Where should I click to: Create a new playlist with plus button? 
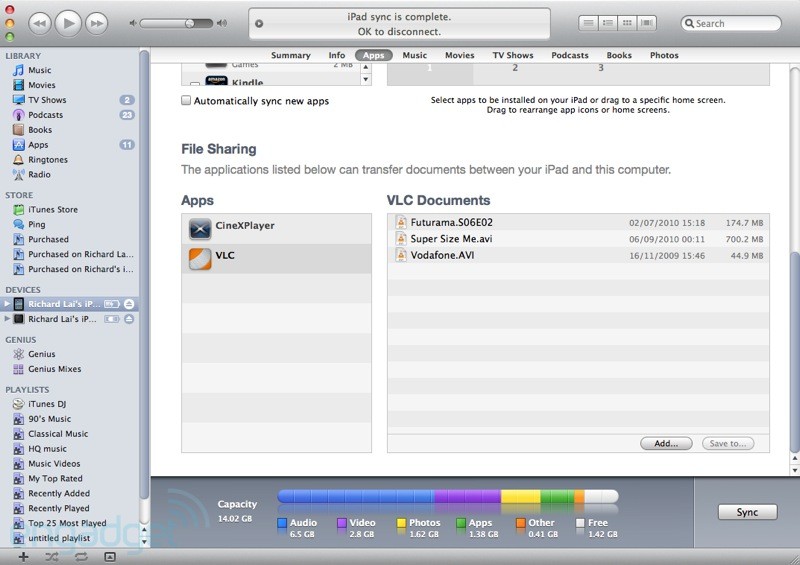click(23, 557)
